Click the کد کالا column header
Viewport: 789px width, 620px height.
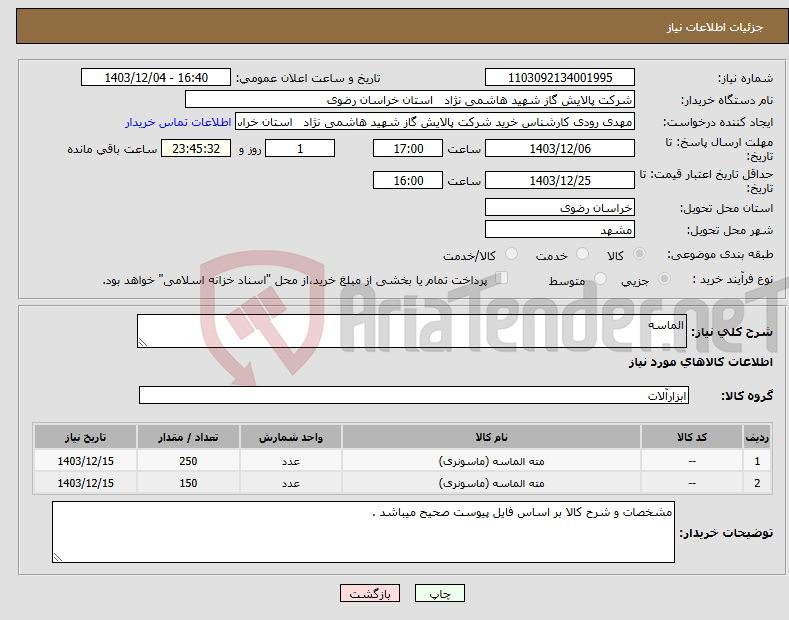pyautogui.click(x=691, y=437)
